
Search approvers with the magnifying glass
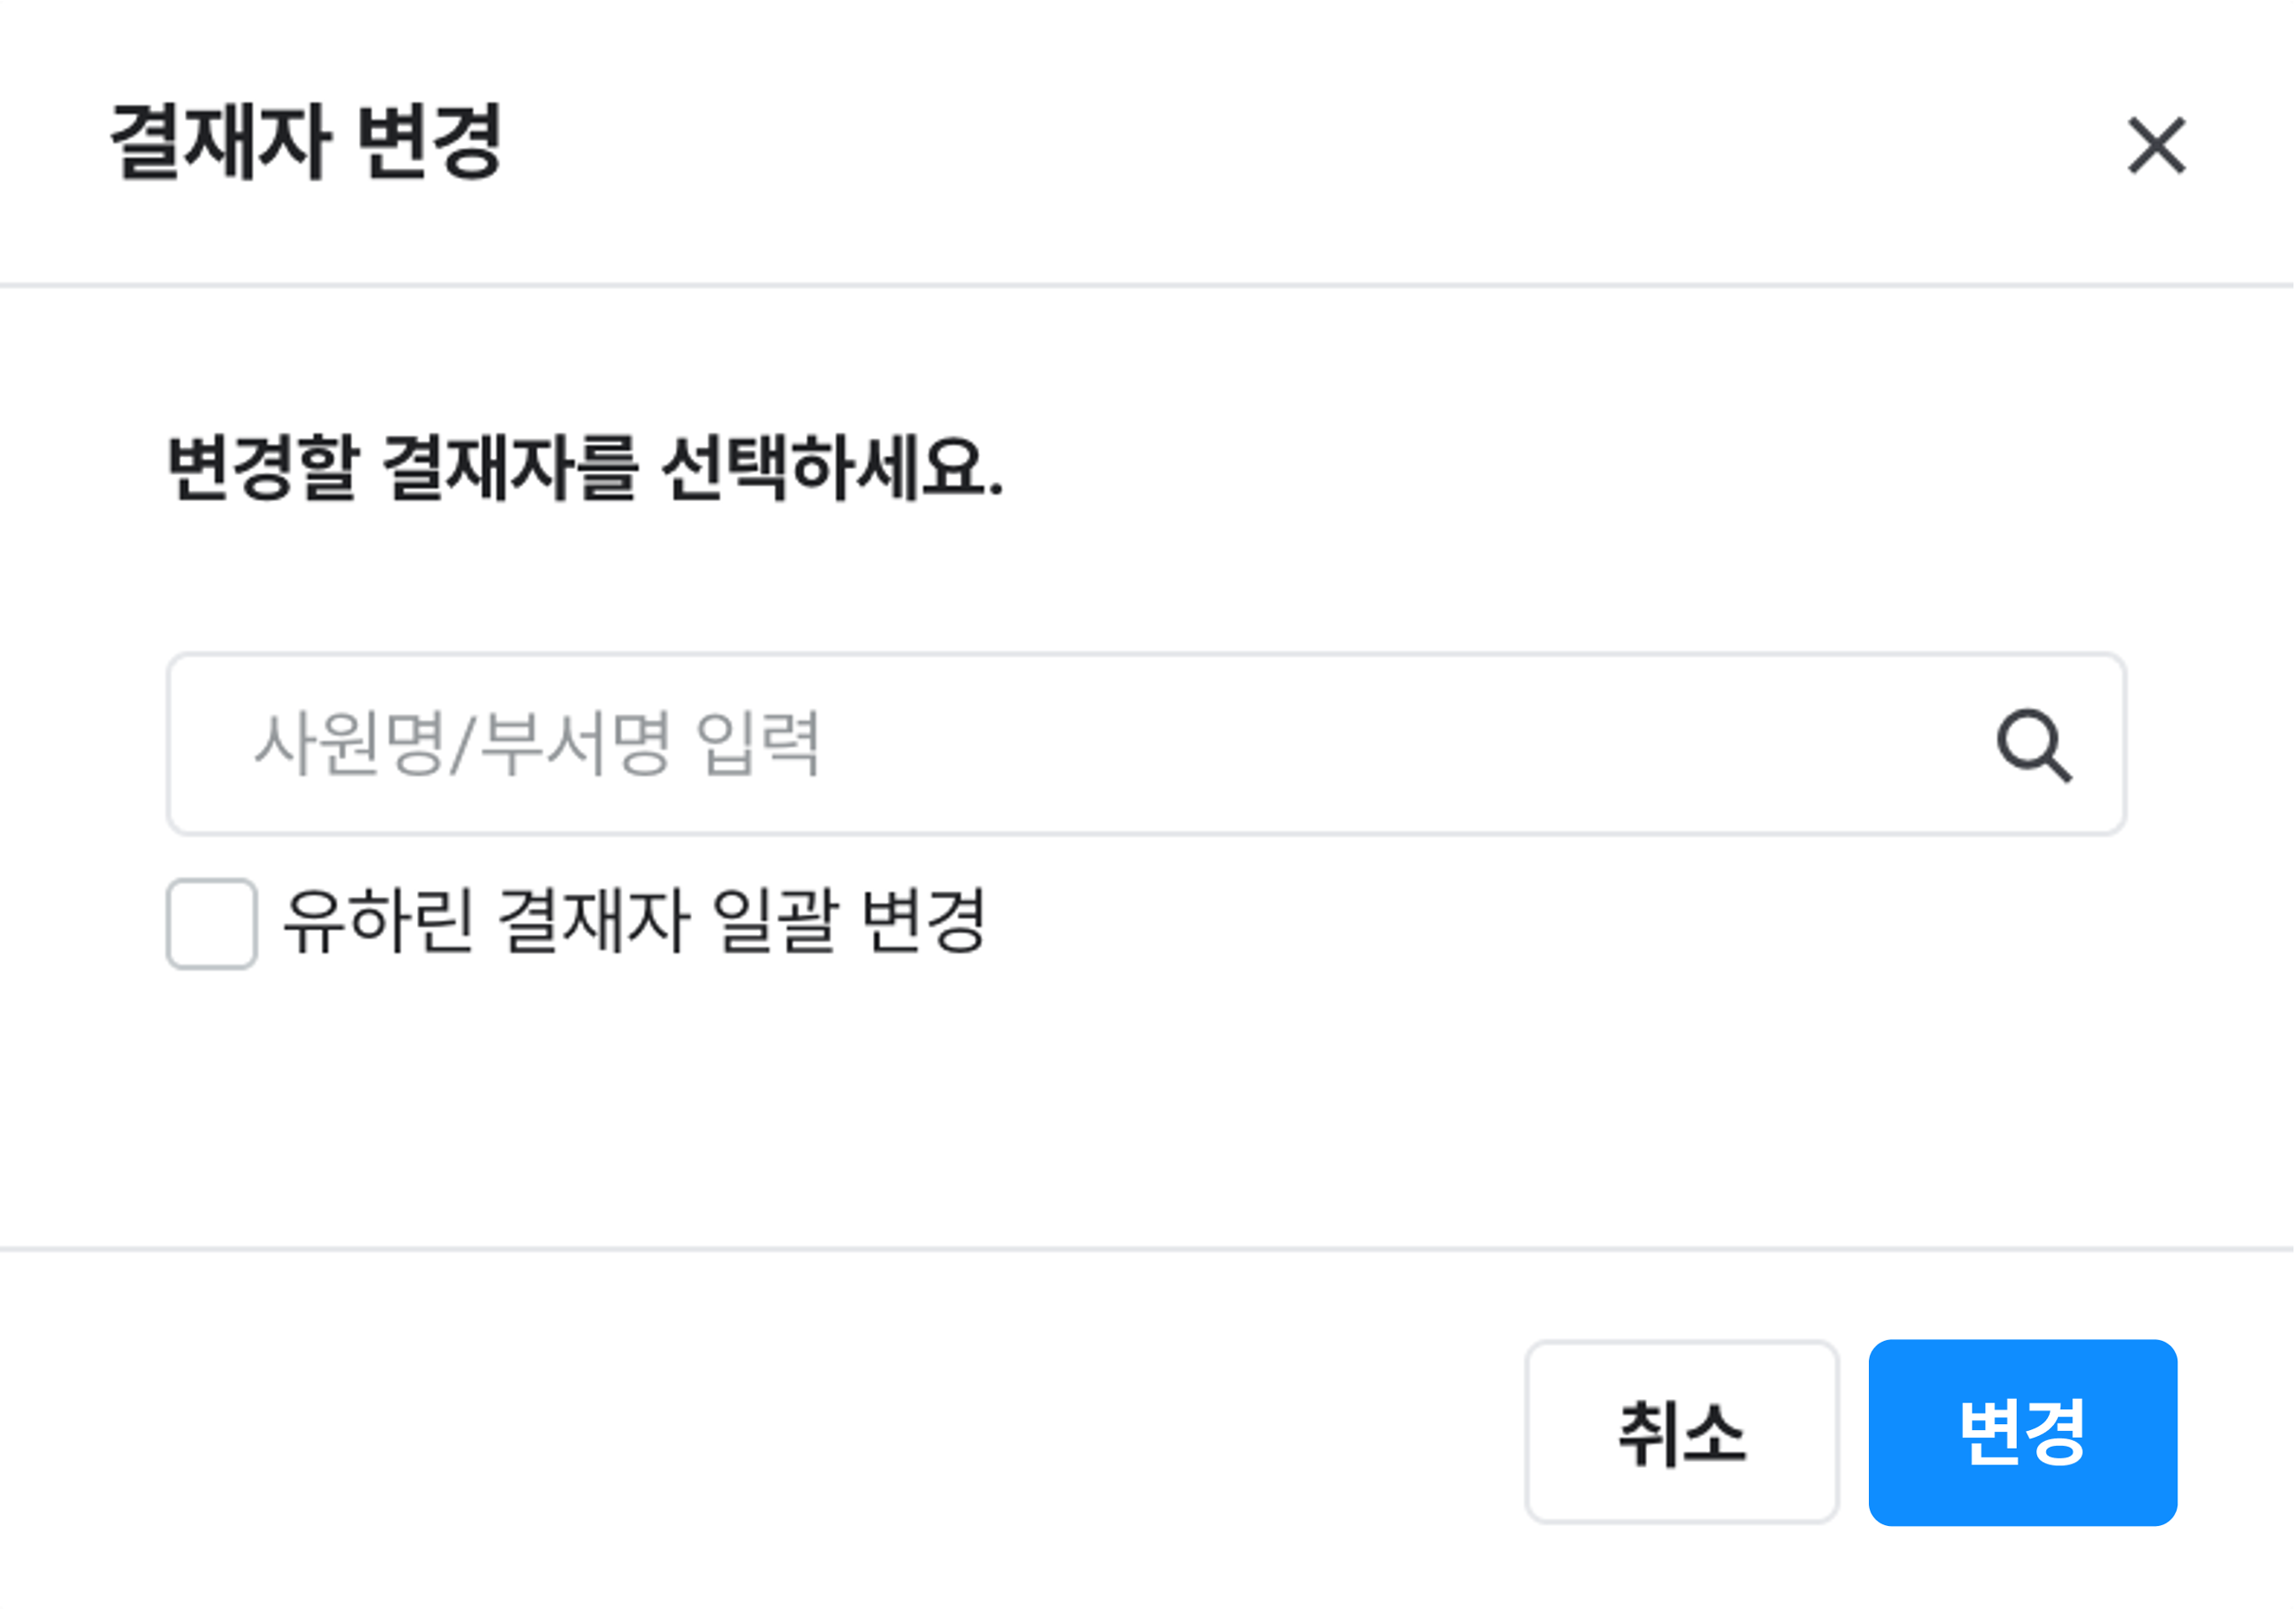(x=2033, y=745)
